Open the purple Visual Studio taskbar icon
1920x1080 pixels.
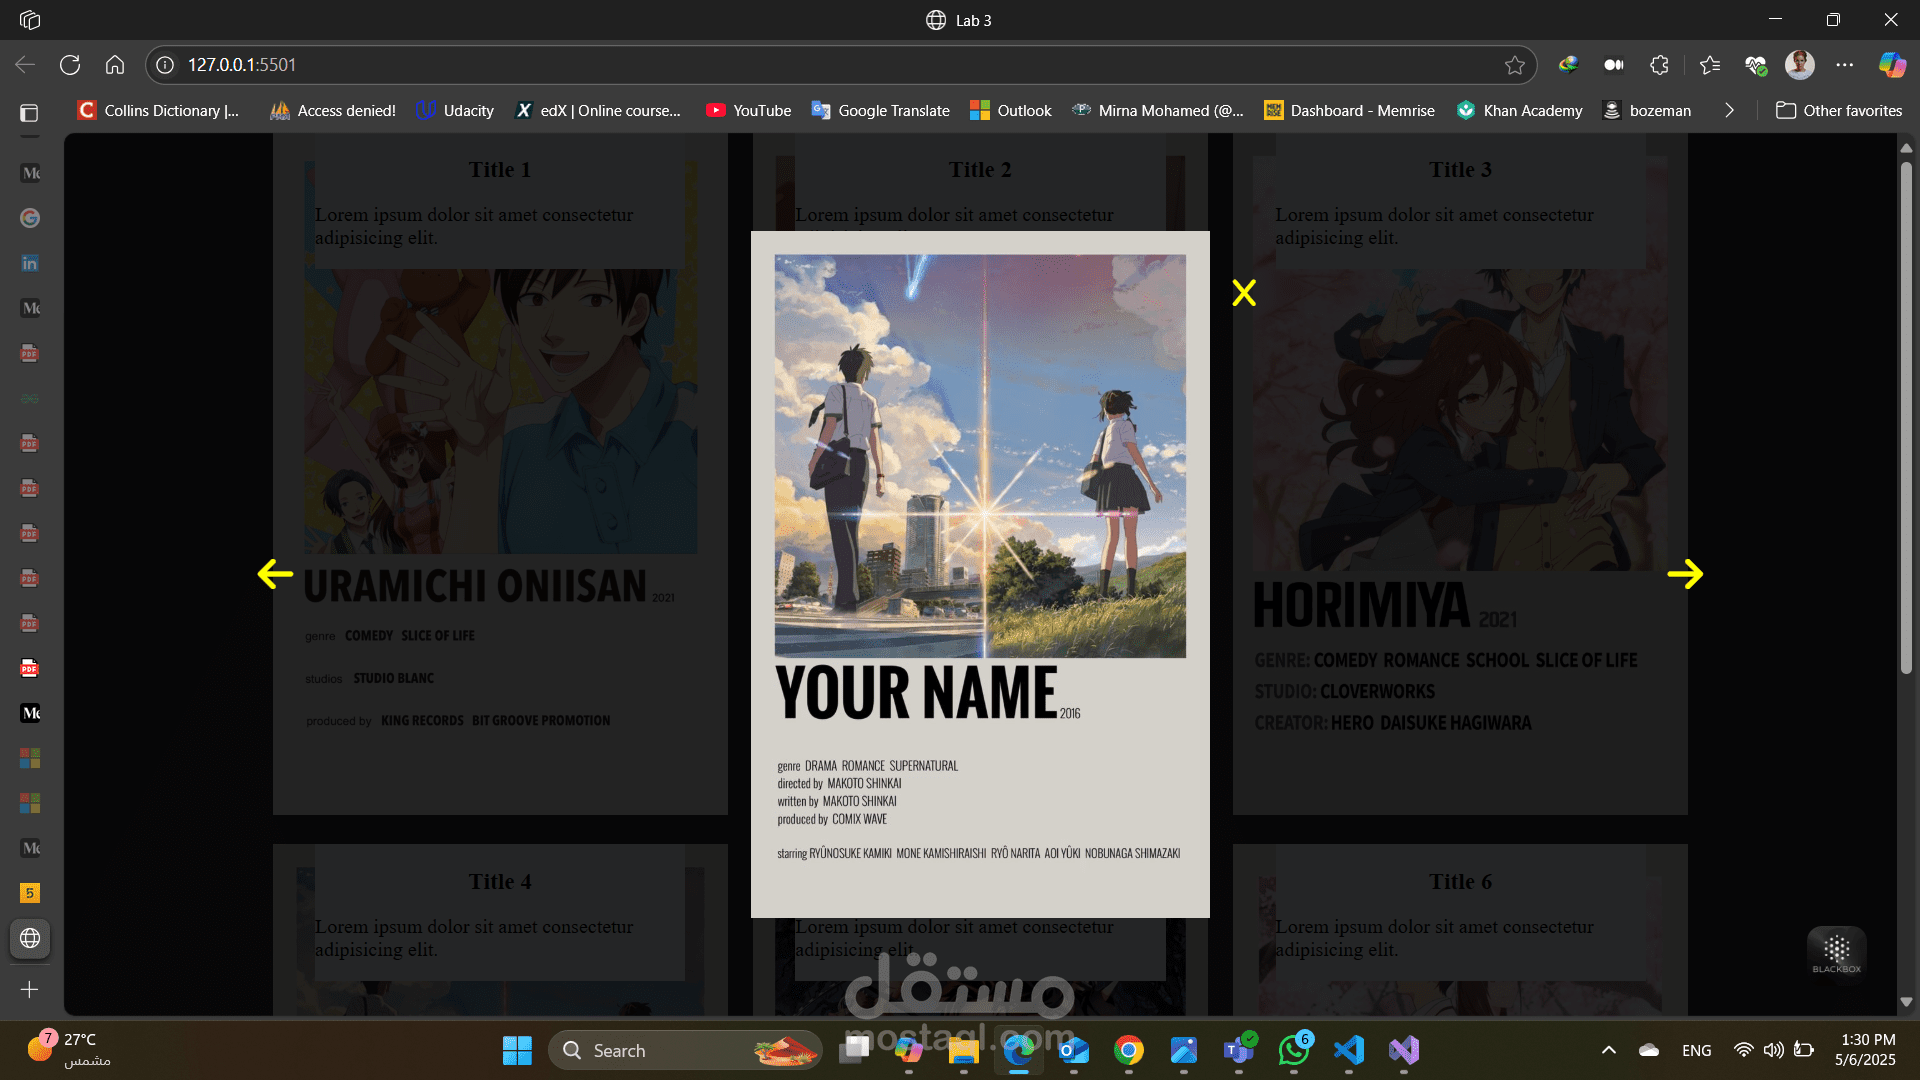pyautogui.click(x=1404, y=1050)
